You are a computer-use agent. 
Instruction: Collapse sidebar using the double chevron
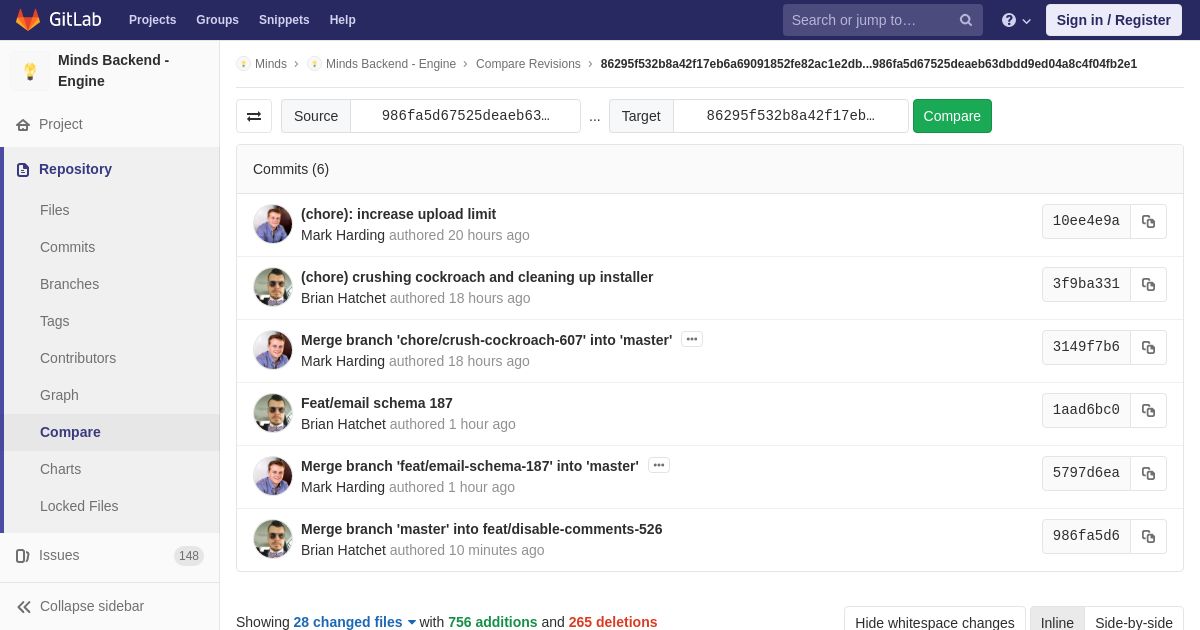(x=24, y=606)
